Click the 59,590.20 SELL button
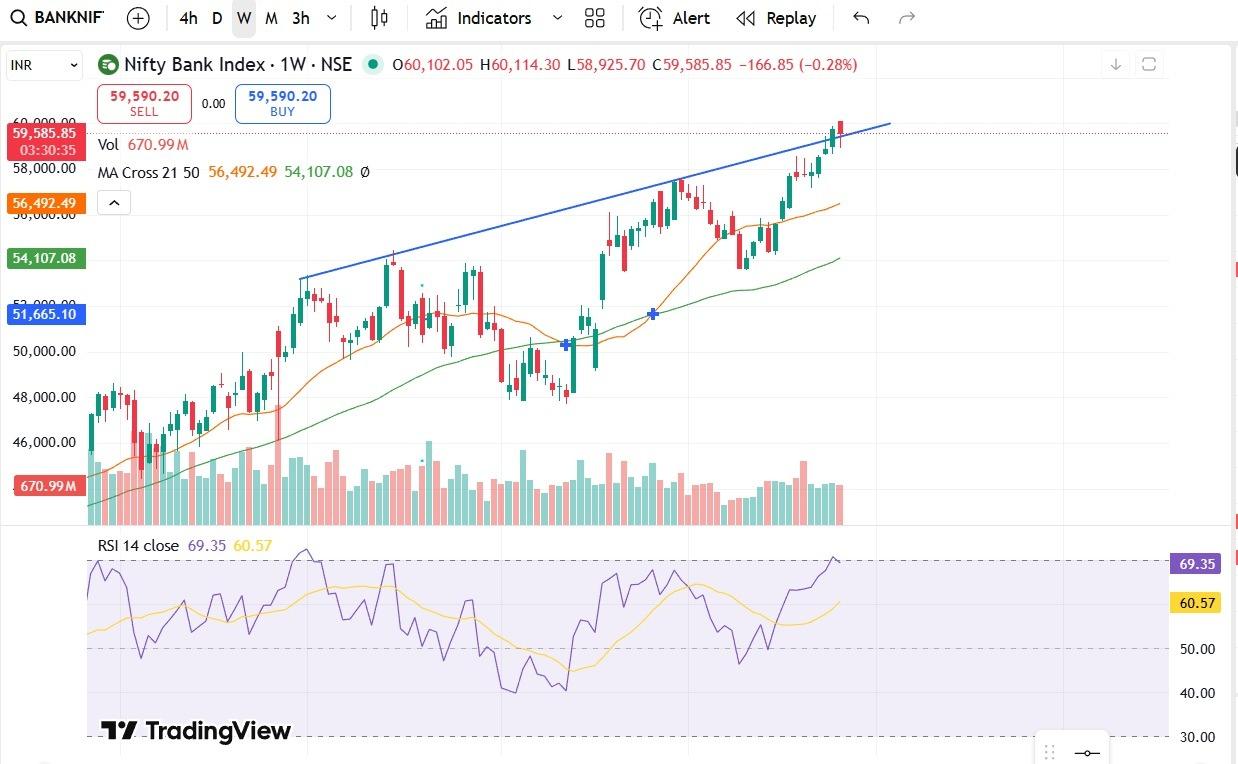The height and width of the screenshot is (764, 1238). click(x=144, y=104)
